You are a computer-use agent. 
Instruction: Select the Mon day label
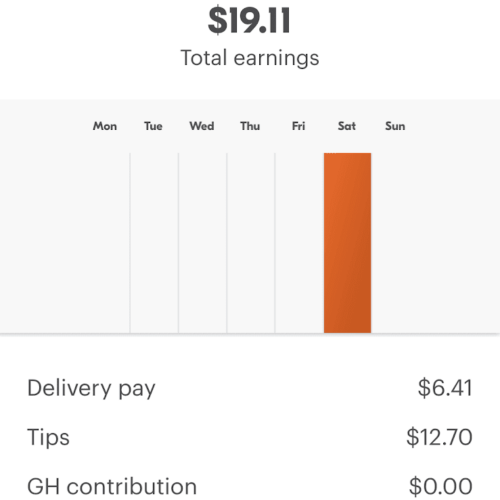pos(105,126)
